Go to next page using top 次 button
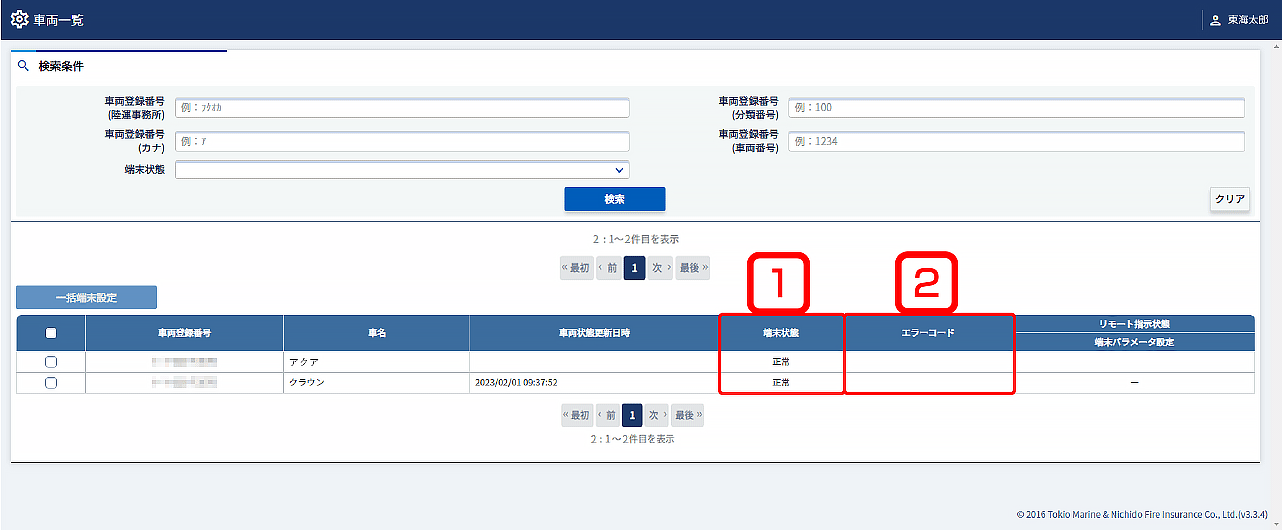The height and width of the screenshot is (530, 1282). [660, 268]
